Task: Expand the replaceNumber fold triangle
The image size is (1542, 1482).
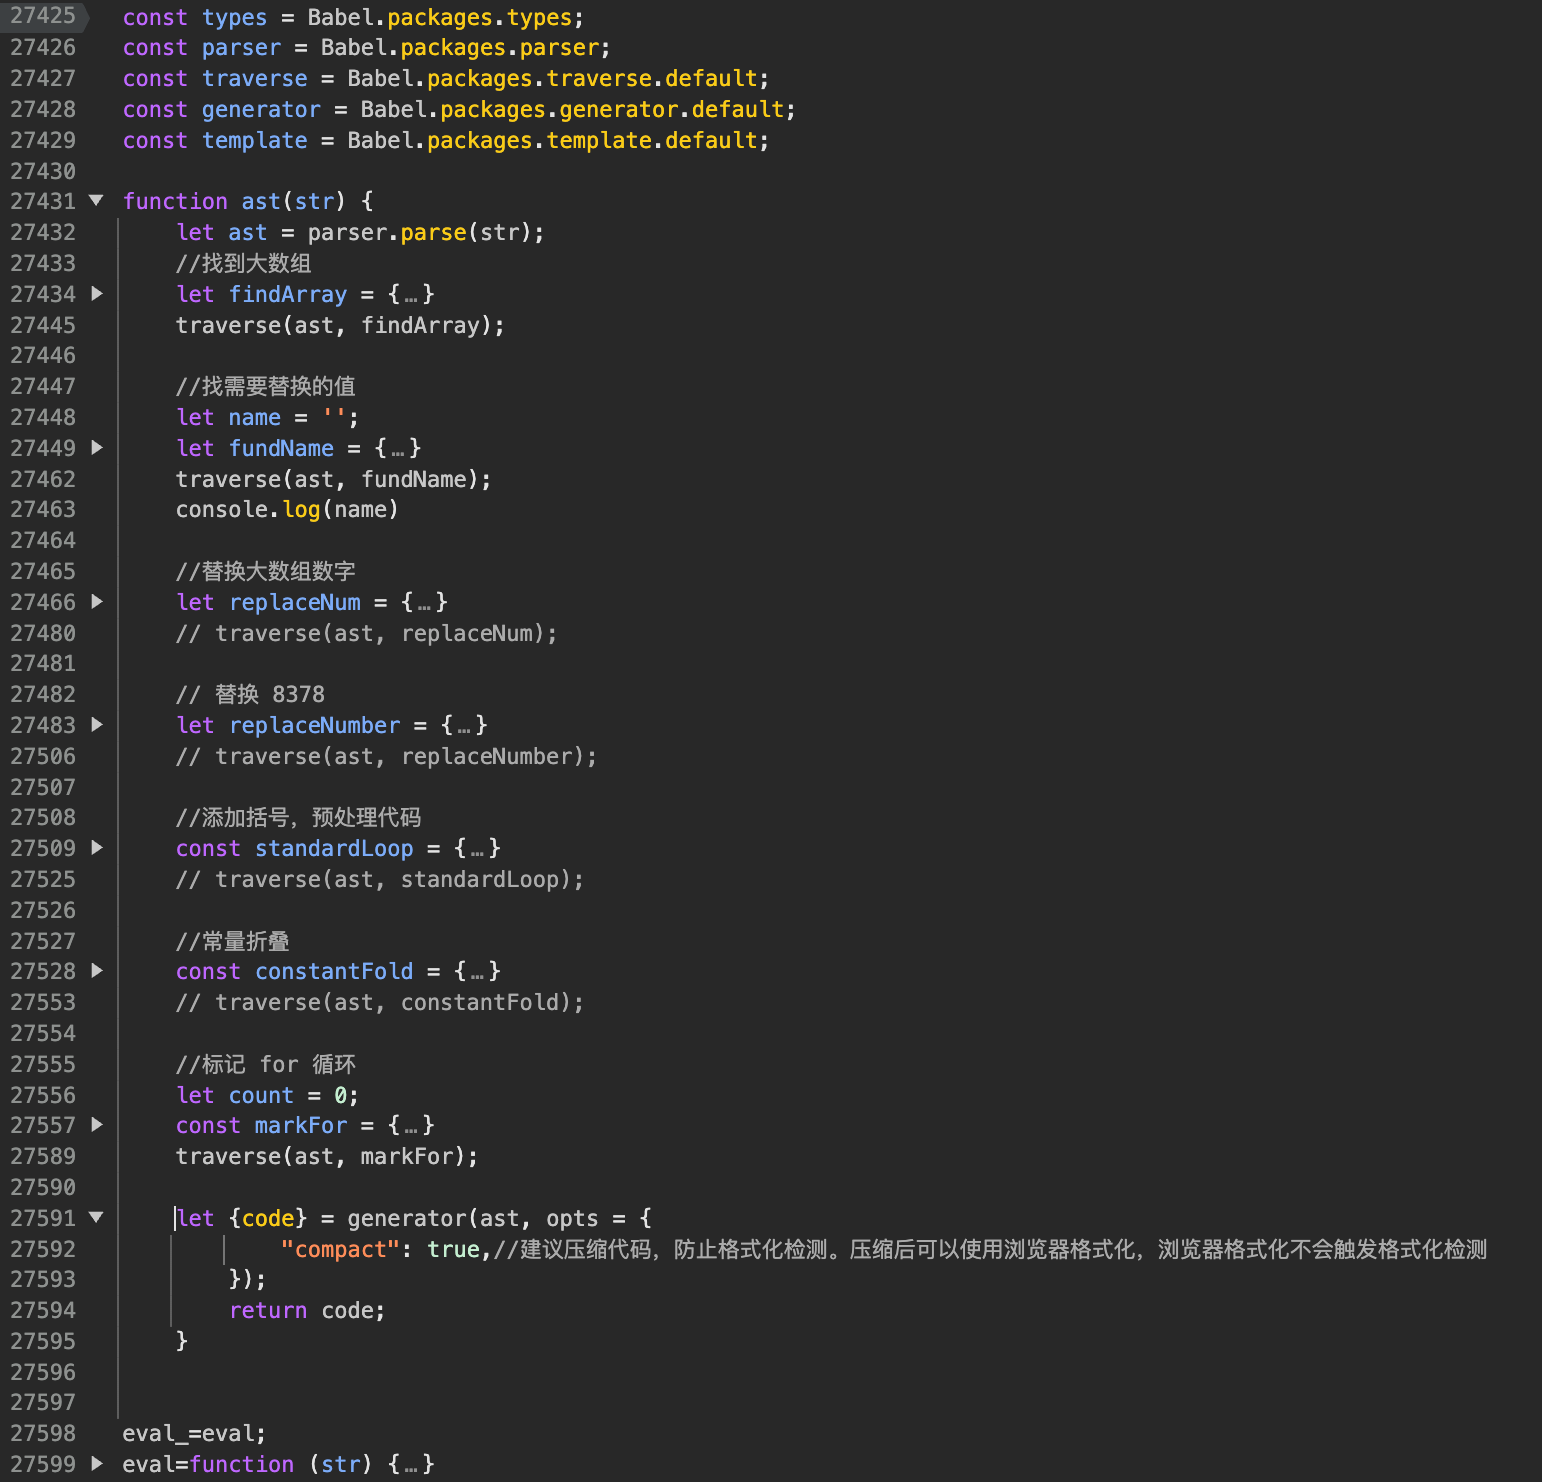Action: pos(96,725)
